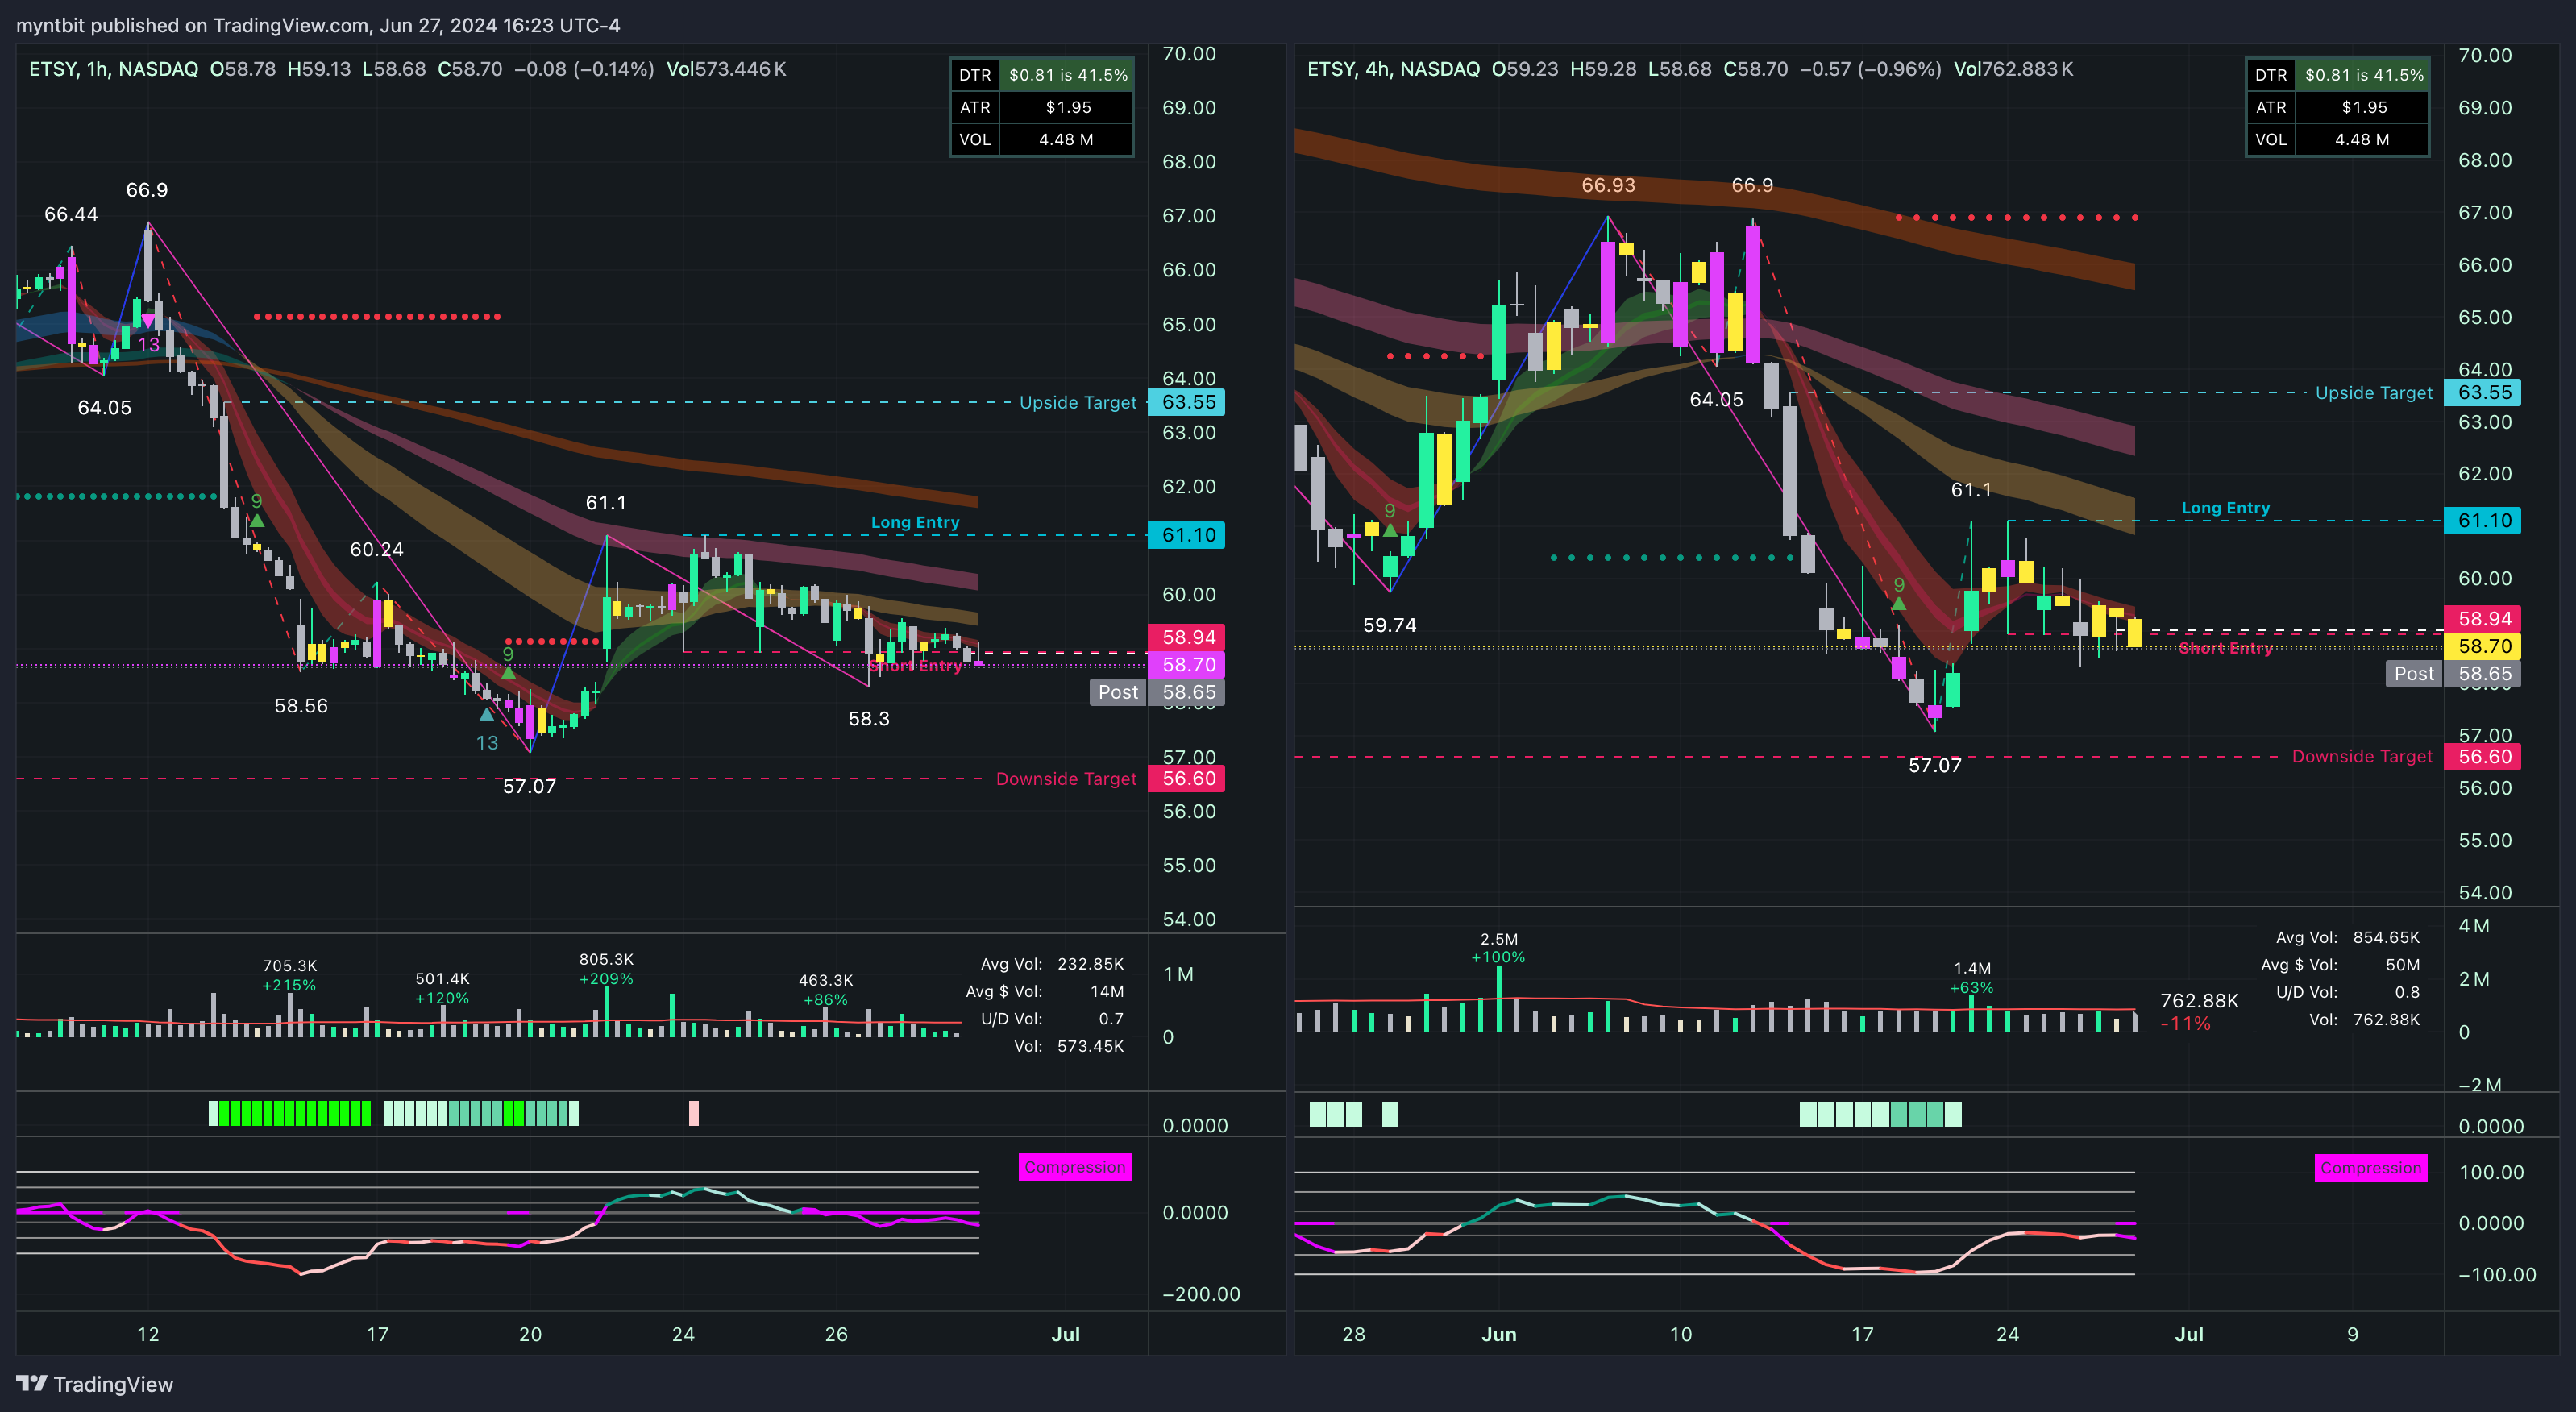Image resolution: width=2576 pixels, height=1412 pixels.
Task: Select the ETSY, 1h, NASDAQ chart title
Action: pyautogui.click(x=113, y=69)
